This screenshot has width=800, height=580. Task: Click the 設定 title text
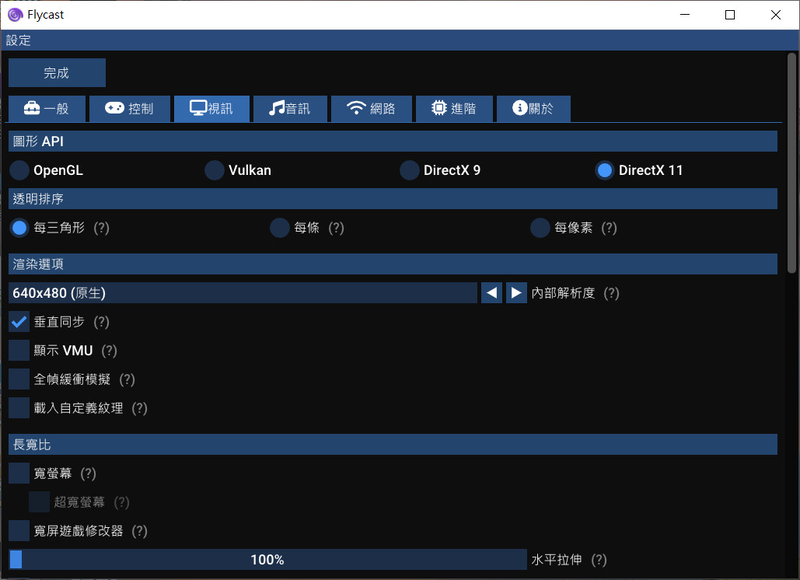click(18, 40)
